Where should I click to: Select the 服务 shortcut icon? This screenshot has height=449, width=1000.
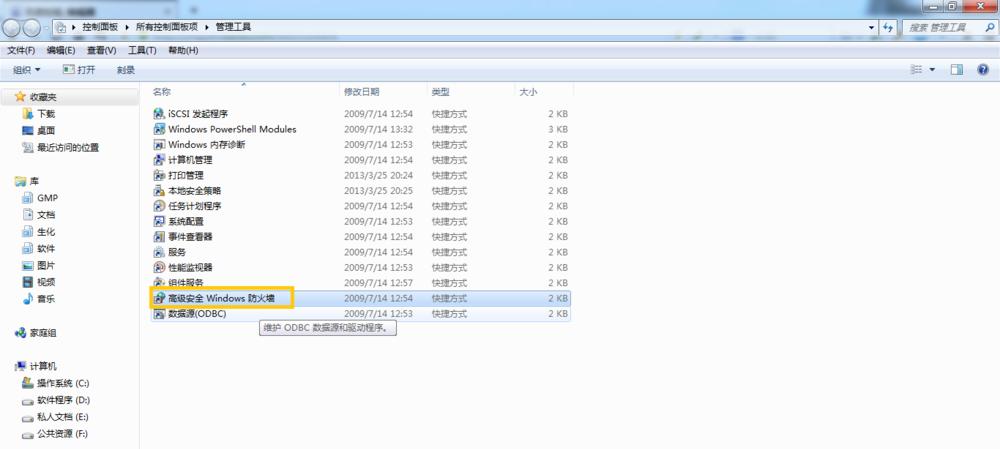point(159,252)
